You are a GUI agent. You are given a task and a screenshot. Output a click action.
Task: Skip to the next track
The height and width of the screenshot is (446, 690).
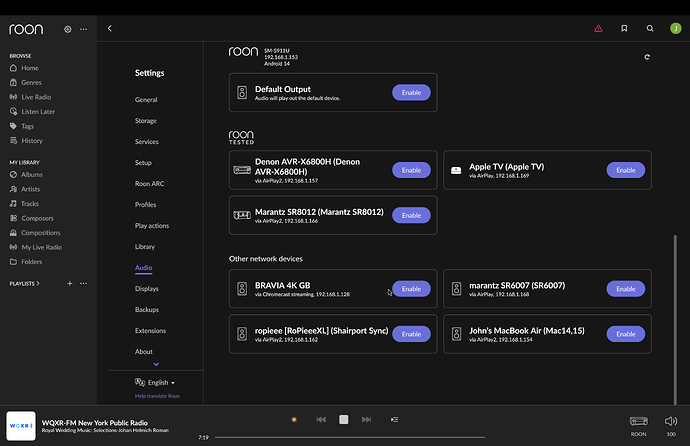point(366,420)
